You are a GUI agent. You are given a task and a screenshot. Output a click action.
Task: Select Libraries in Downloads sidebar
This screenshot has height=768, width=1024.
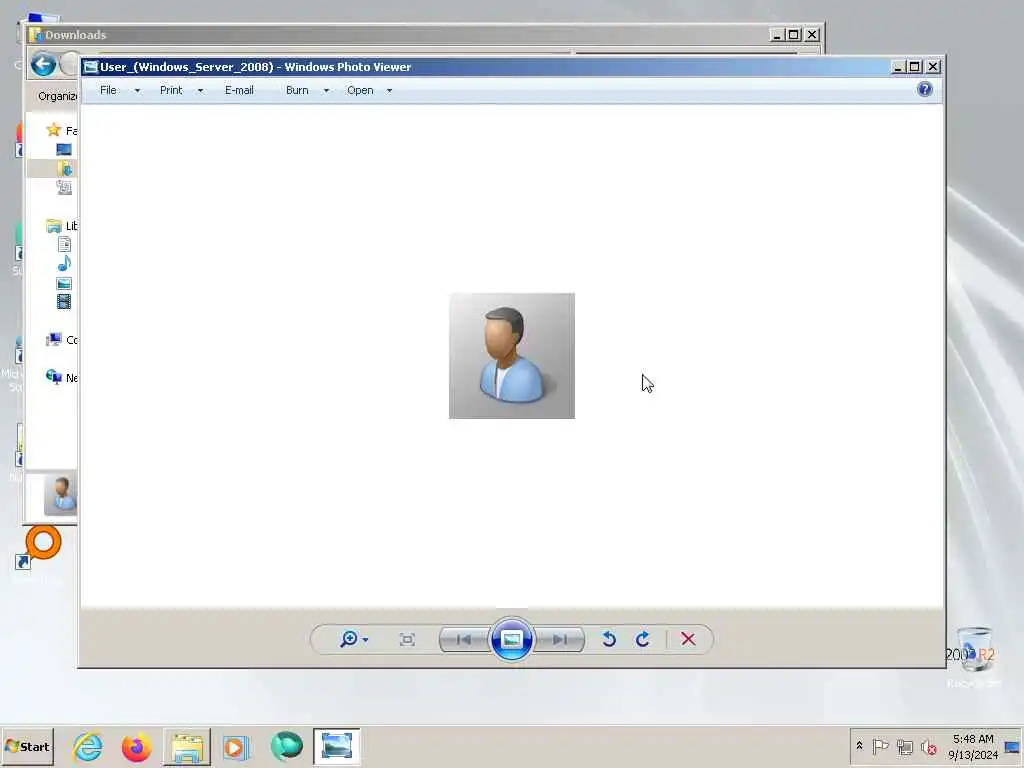point(62,226)
